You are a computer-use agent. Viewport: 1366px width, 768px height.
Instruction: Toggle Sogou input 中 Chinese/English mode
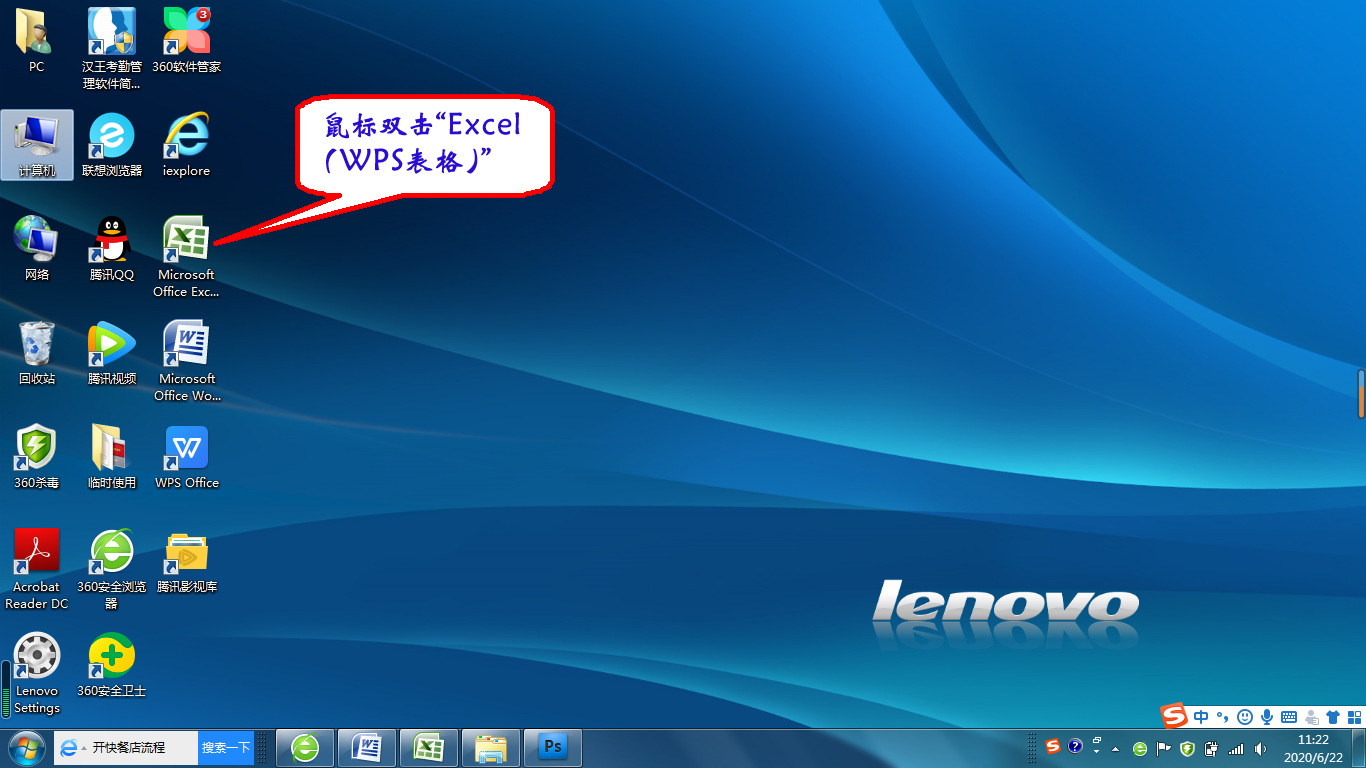1201,717
